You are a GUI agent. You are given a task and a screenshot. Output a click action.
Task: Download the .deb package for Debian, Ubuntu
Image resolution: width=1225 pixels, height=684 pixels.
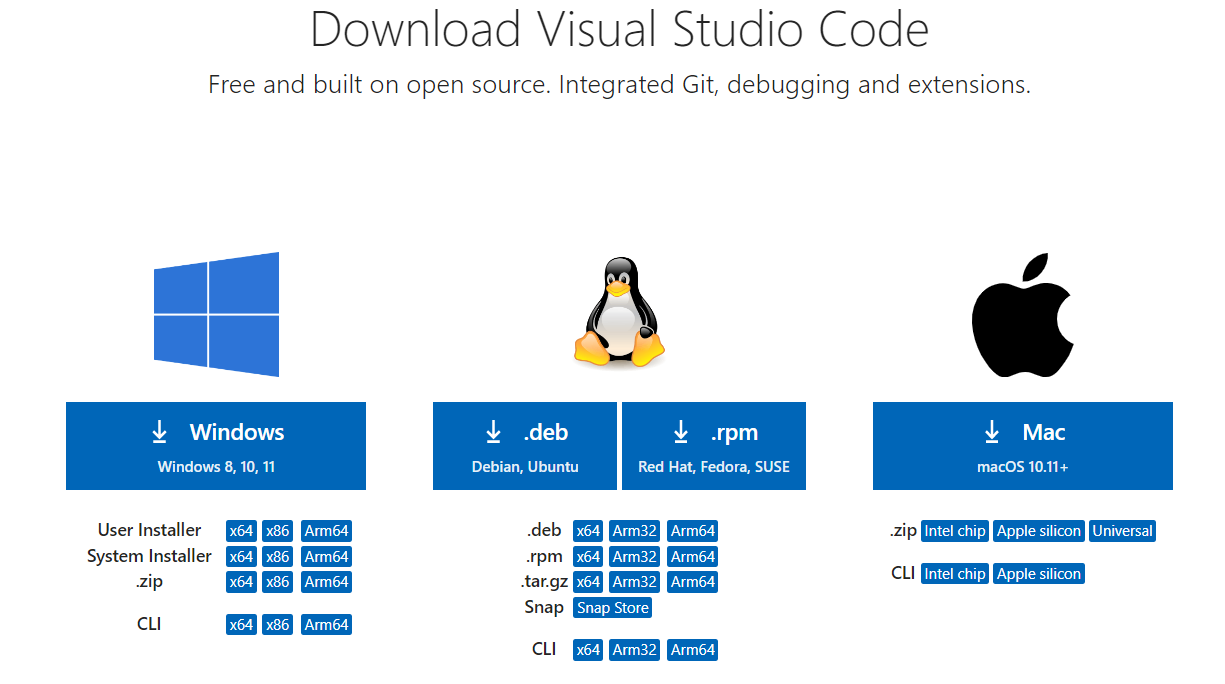pos(525,446)
